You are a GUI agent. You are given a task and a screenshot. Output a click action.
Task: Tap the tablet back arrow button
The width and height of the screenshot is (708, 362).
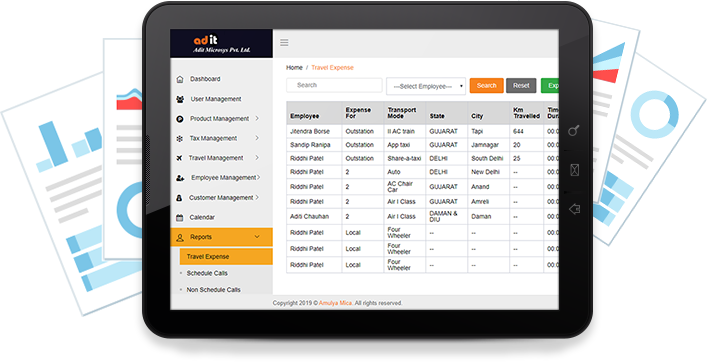click(574, 209)
